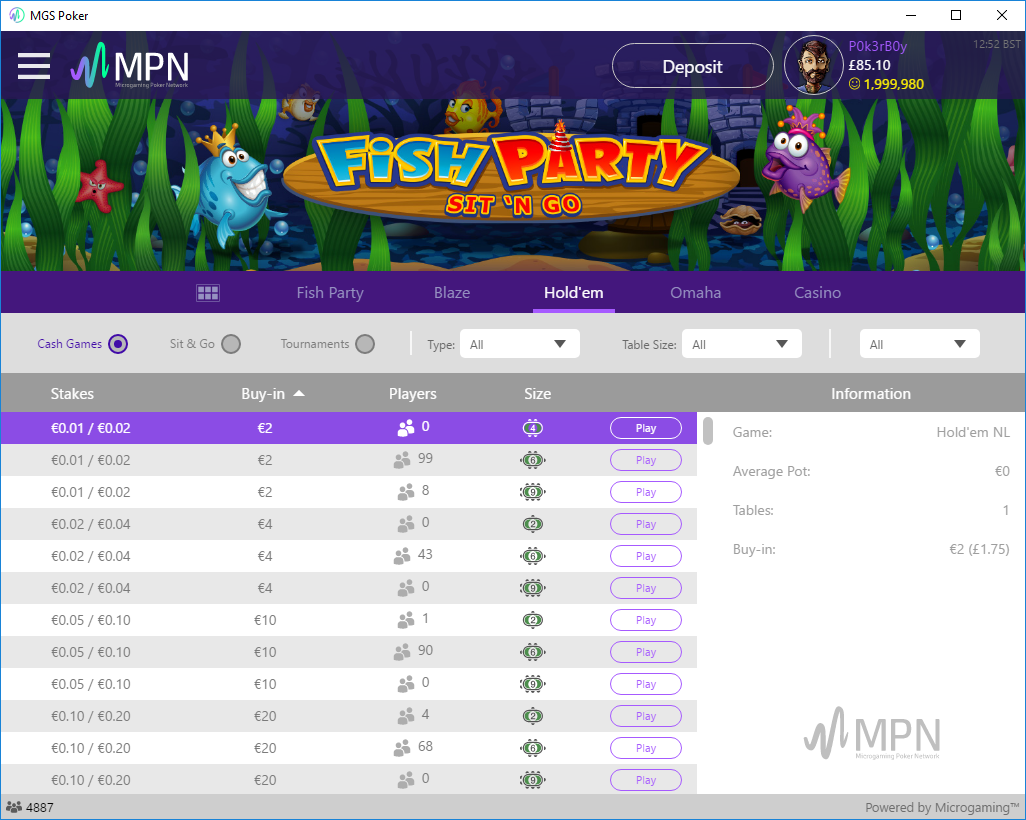Viewport: 1026px width, 820px height.
Task: Click Buy-in value €2 (£1.75) in Information
Action: 979,549
